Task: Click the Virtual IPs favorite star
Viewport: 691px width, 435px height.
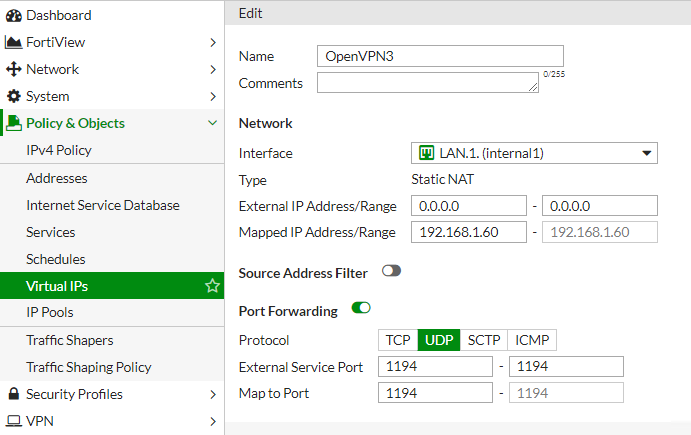Action: click(212, 286)
